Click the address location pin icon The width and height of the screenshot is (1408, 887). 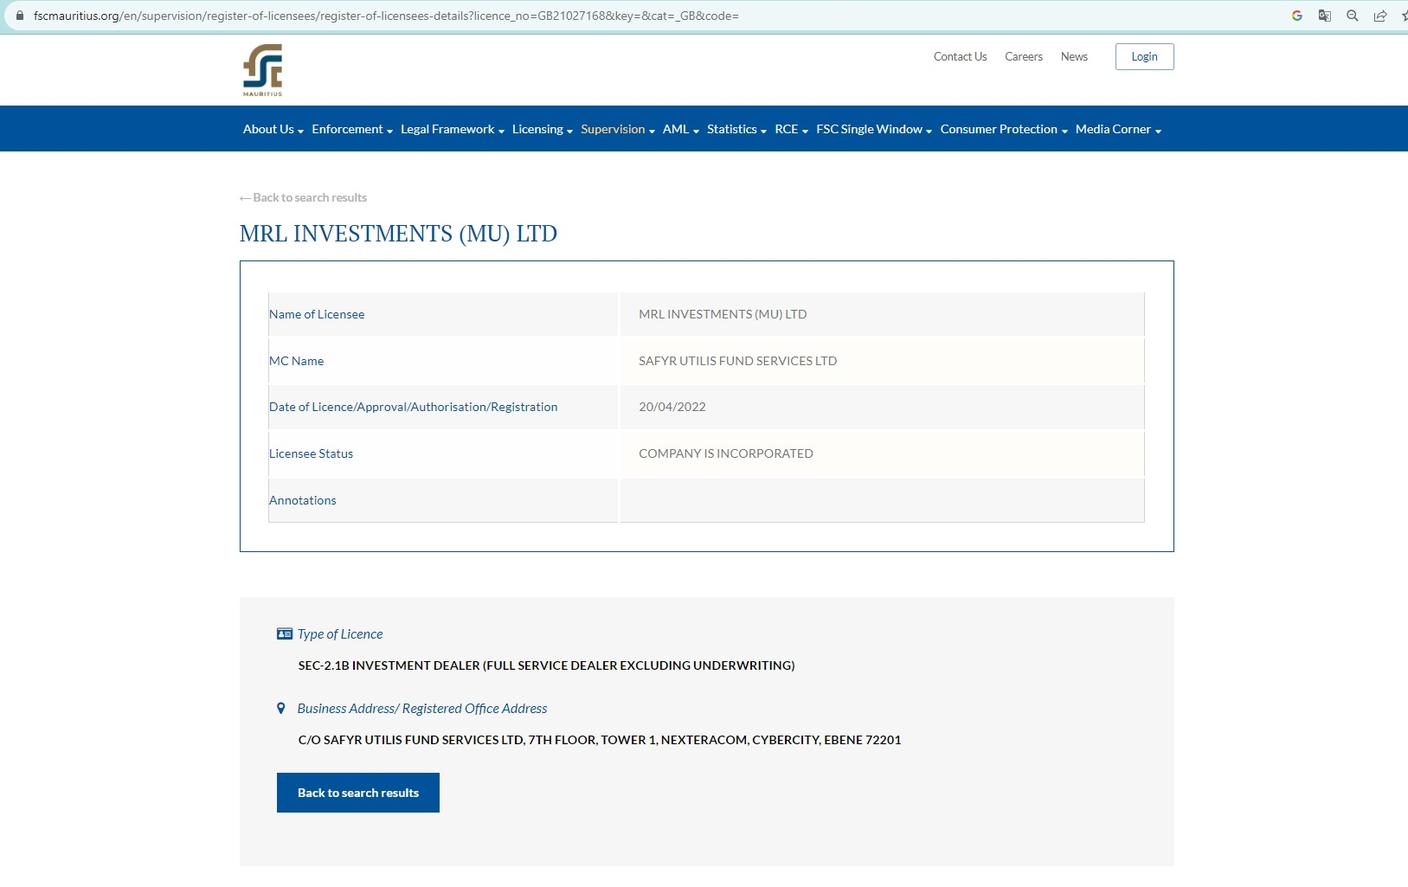[281, 708]
